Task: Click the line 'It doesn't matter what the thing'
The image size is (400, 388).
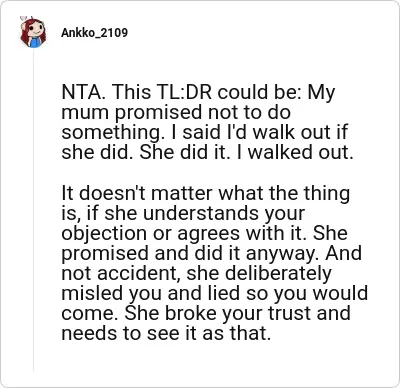Action: click(206, 193)
